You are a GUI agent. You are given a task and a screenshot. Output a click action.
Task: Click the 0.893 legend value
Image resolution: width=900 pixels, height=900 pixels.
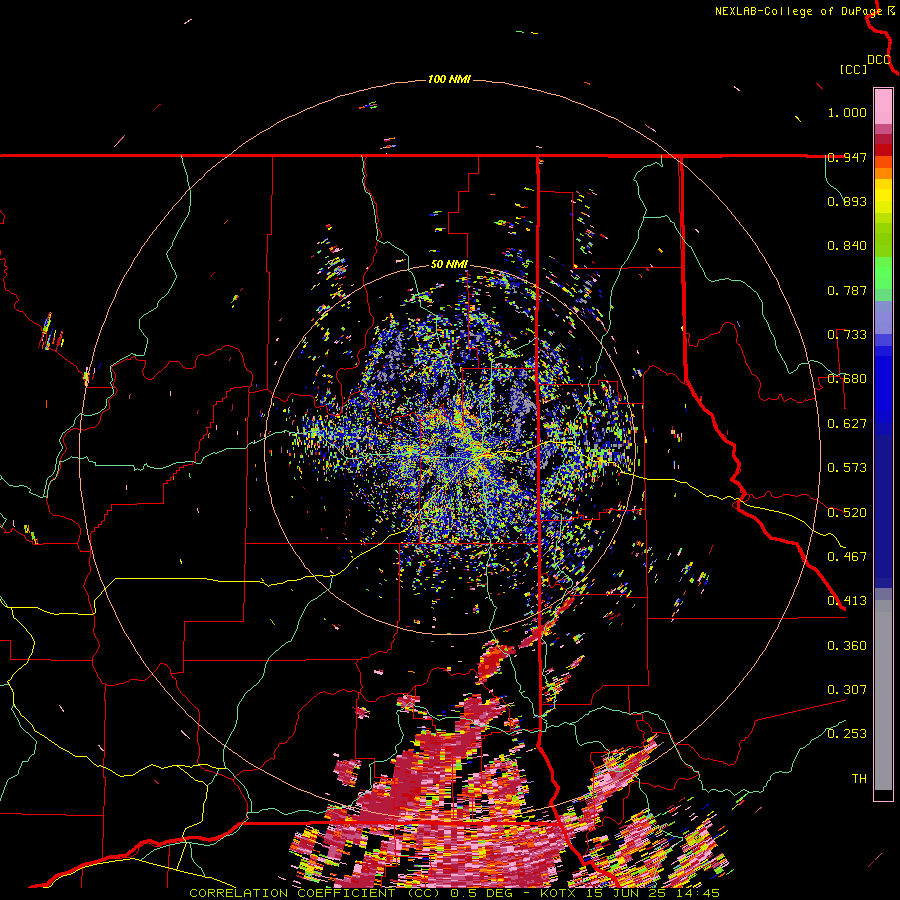847,201
